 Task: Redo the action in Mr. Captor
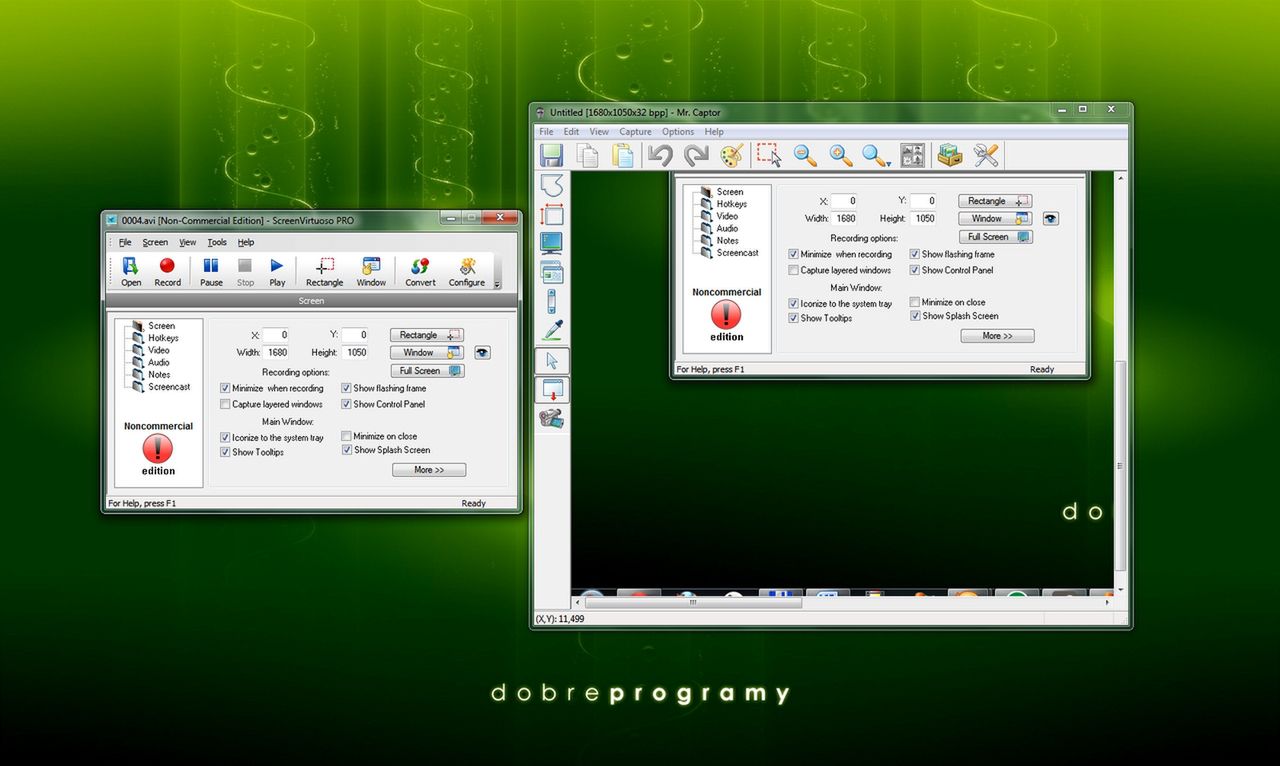tap(696, 155)
